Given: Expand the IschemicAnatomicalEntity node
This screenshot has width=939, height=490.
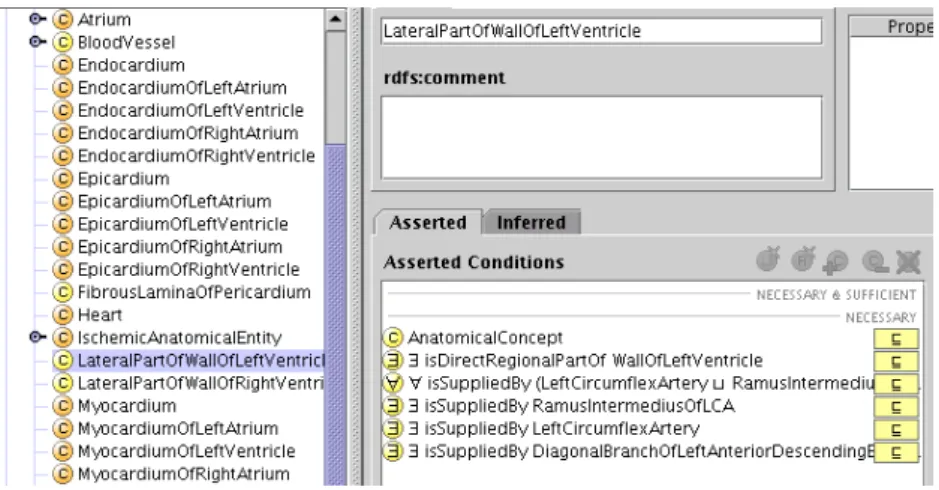Looking at the screenshot, I should point(37,337).
